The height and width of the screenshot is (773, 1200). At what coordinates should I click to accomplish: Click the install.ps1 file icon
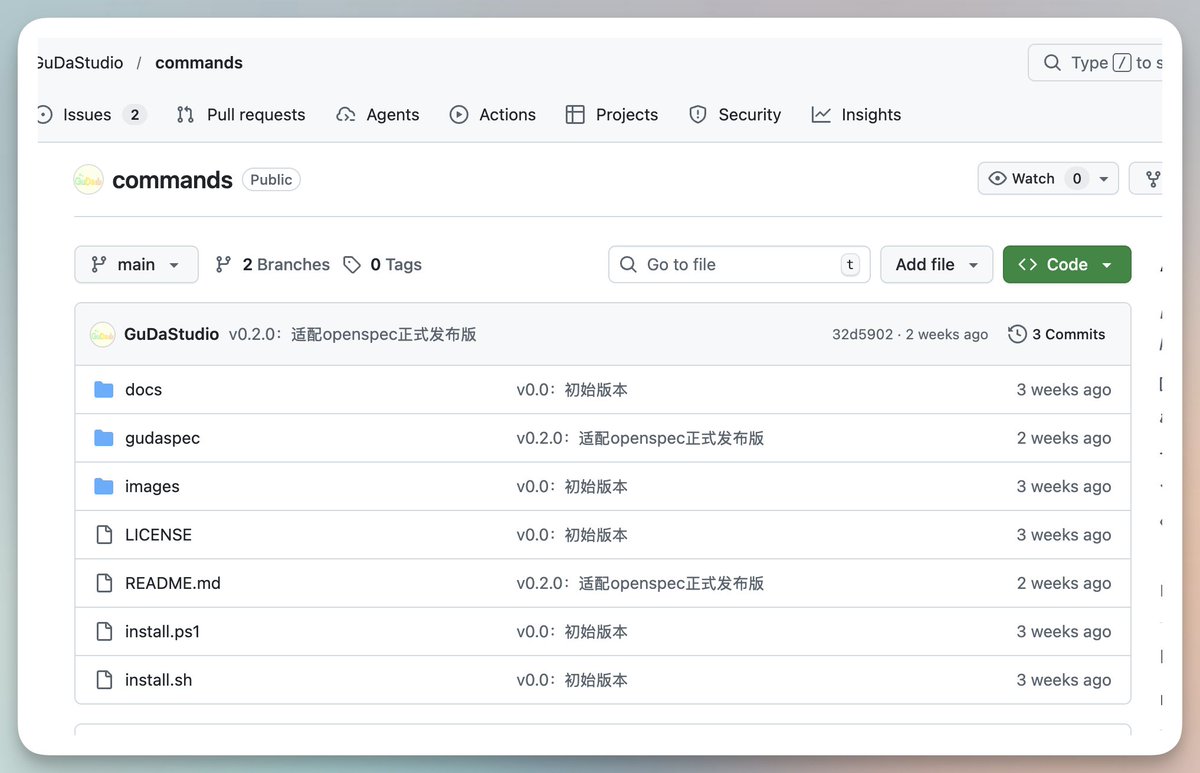point(104,632)
